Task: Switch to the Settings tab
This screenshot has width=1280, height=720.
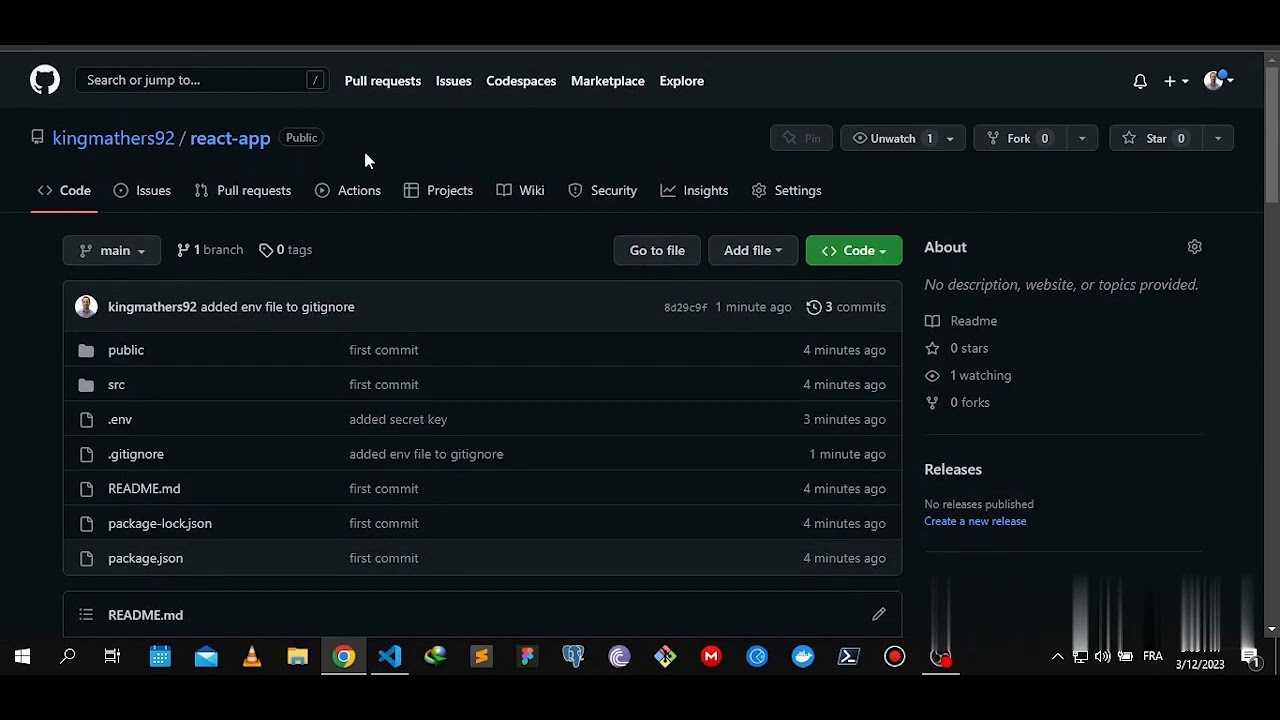Action: point(786,190)
